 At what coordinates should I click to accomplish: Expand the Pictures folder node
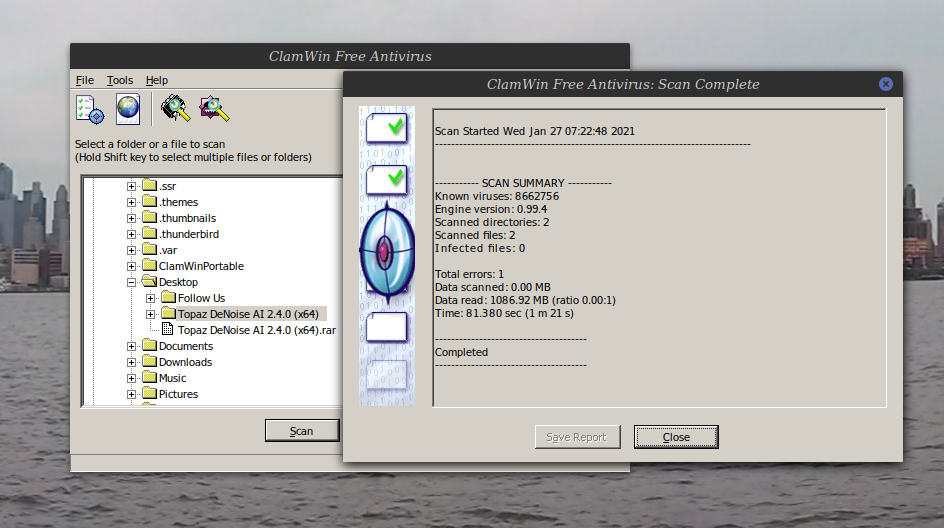(x=131, y=394)
